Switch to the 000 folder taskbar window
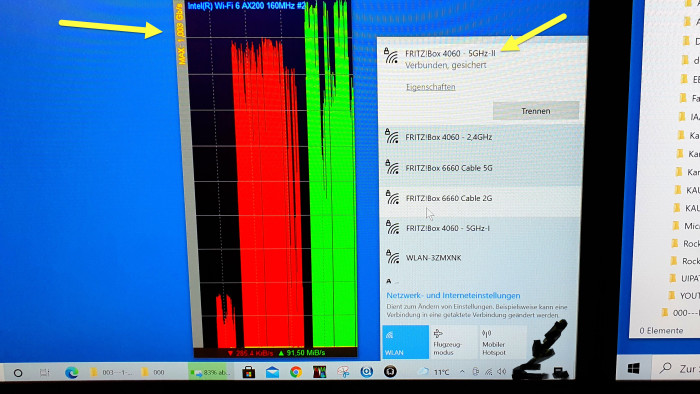The width and height of the screenshot is (700, 394). pyautogui.click(x=153, y=372)
